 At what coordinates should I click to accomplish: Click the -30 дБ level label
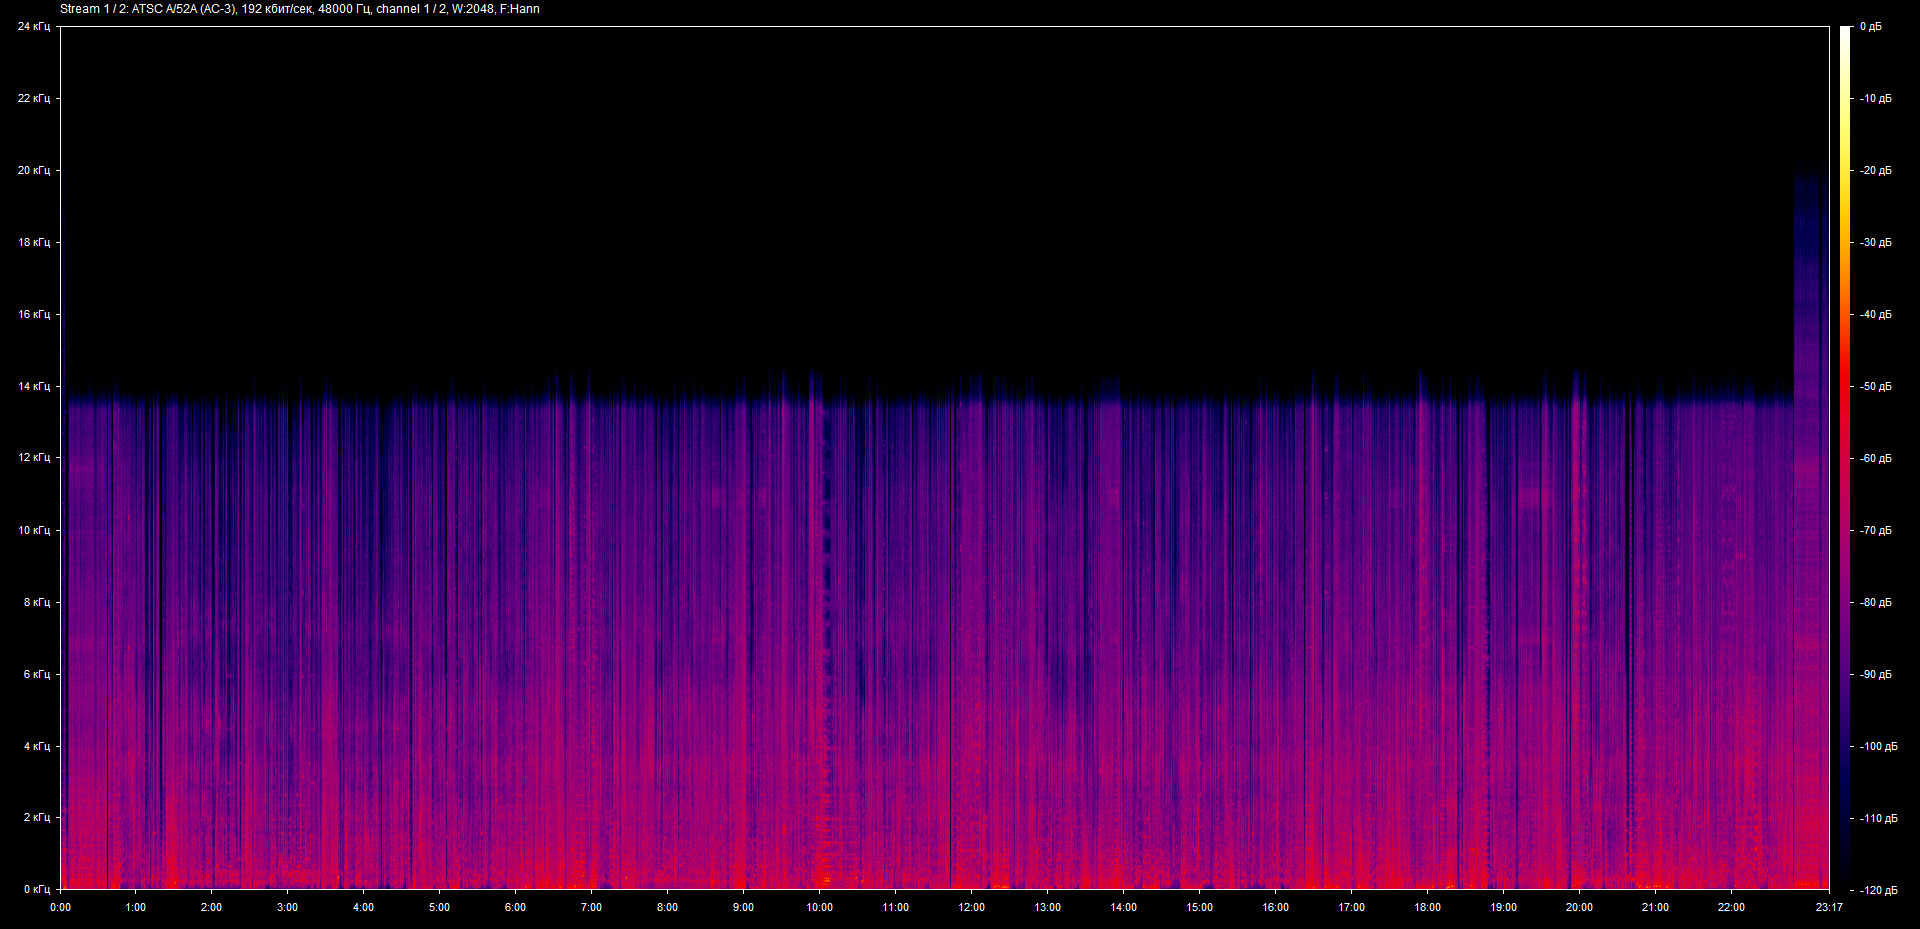pos(1875,243)
